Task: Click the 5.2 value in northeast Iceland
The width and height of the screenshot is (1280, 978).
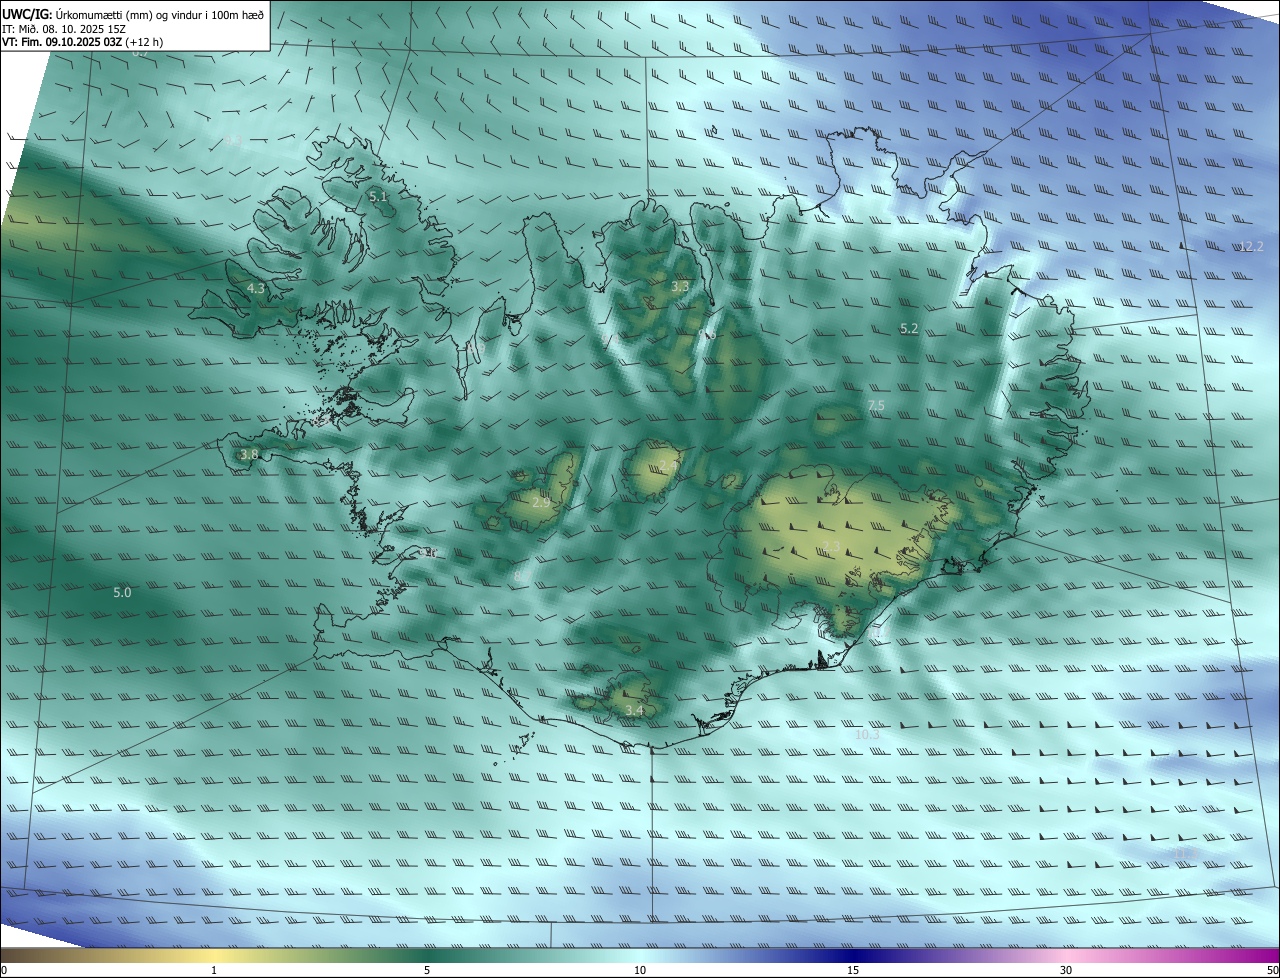Action: click(x=908, y=329)
